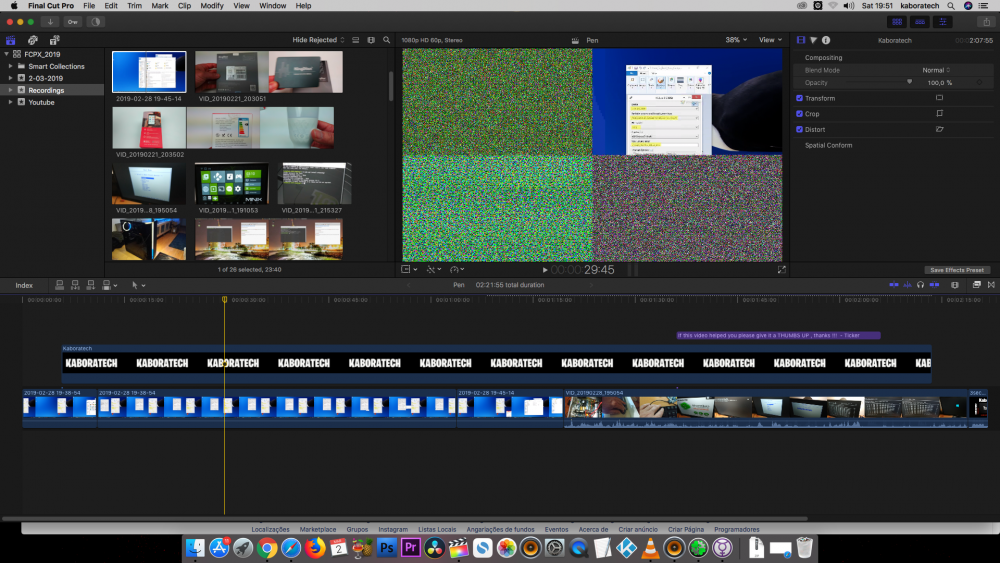
Task: Expand the Smart Collections folder
Action: click(x=10, y=66)
